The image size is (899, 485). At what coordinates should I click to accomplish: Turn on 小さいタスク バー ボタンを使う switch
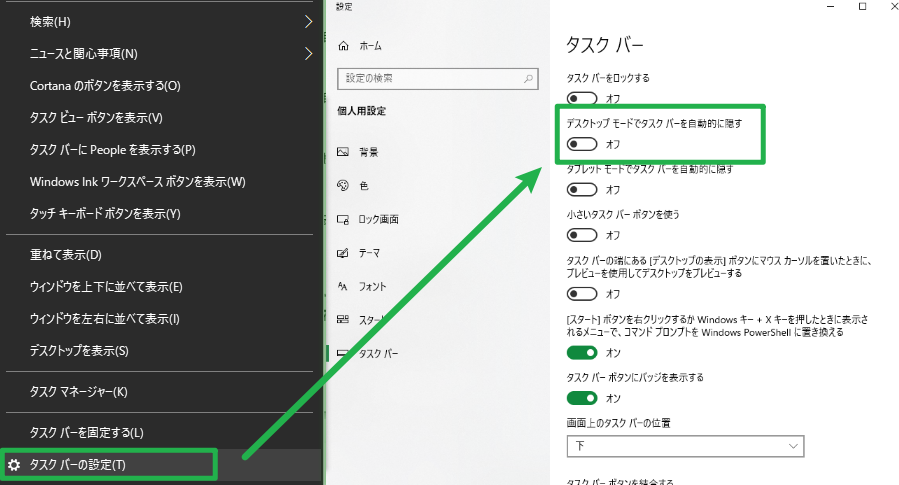pyautogui.click(x=582, y=235)
